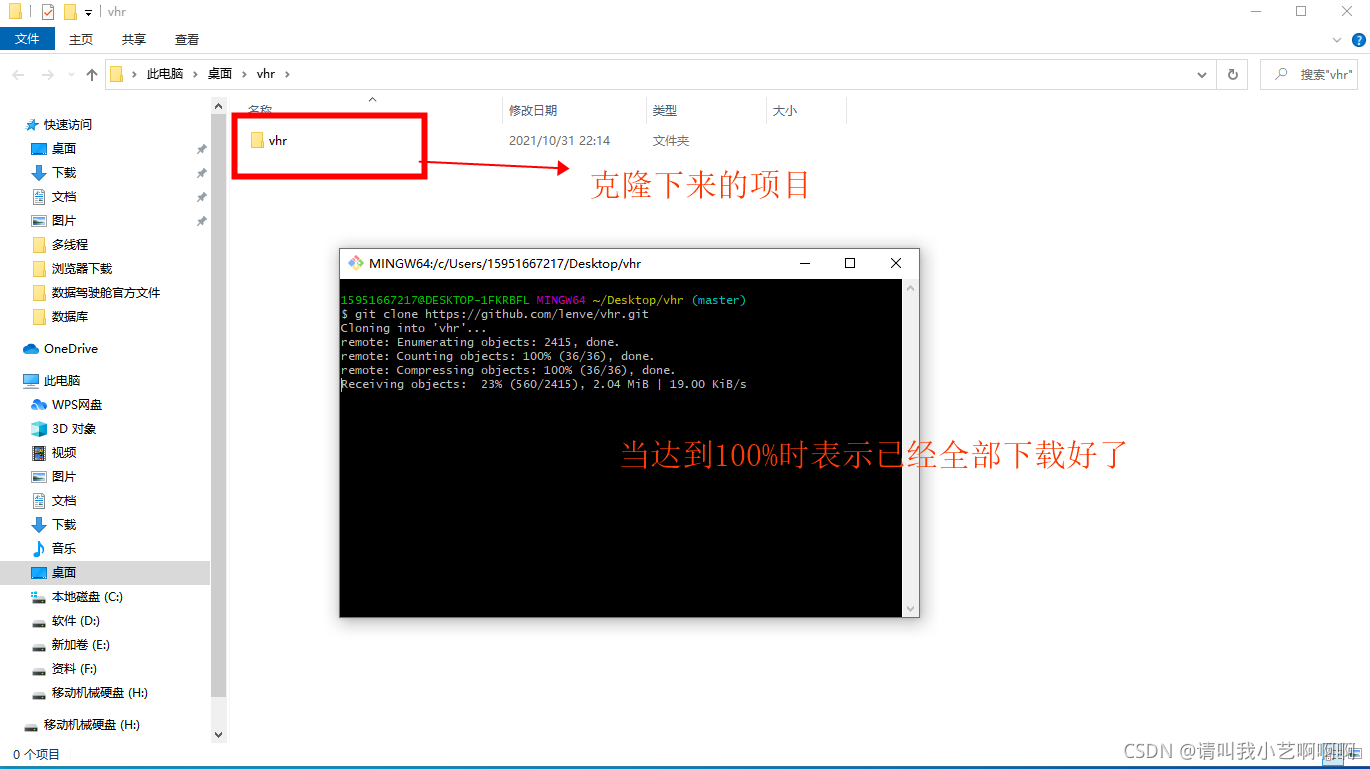Open 3D 对象 folder
Viewport: 1370px width, 769px height.
pyautogui.click(x=74, y=429)
